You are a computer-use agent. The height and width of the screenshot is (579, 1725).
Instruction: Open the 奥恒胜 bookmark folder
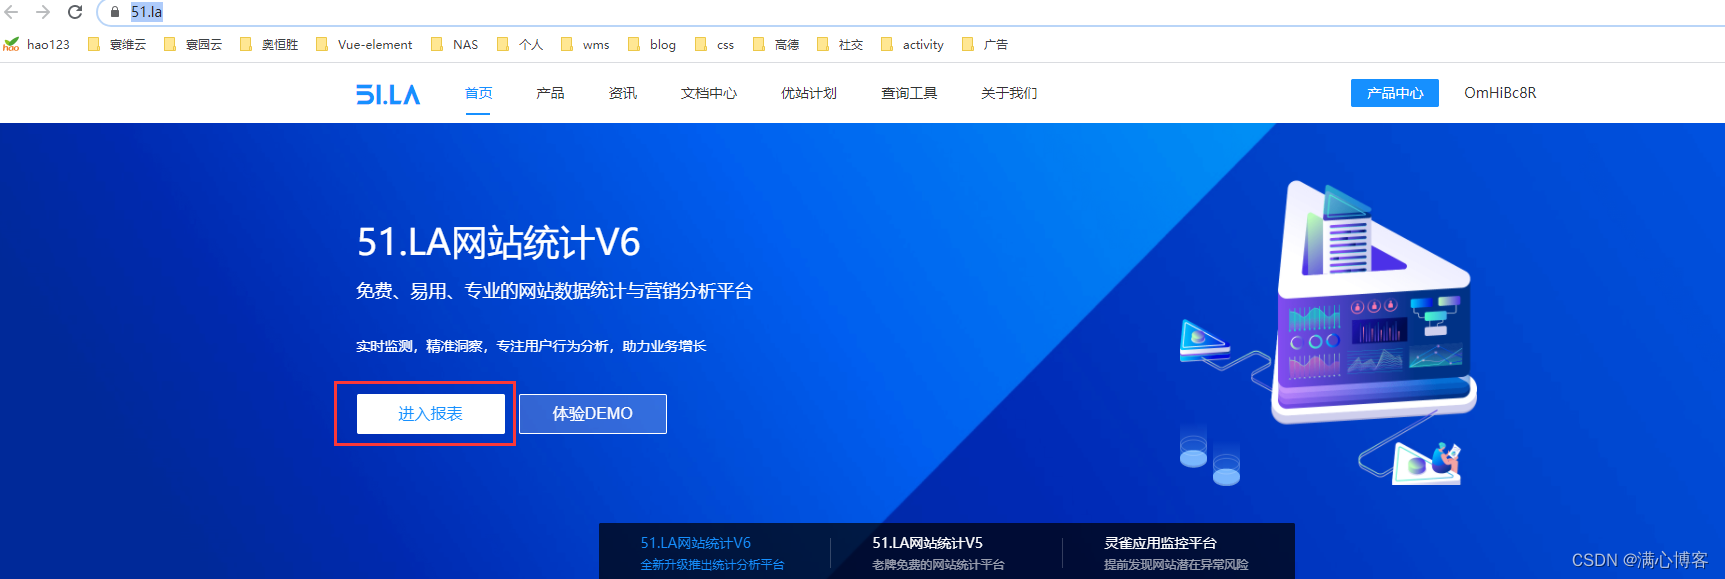tap(269, 44)
